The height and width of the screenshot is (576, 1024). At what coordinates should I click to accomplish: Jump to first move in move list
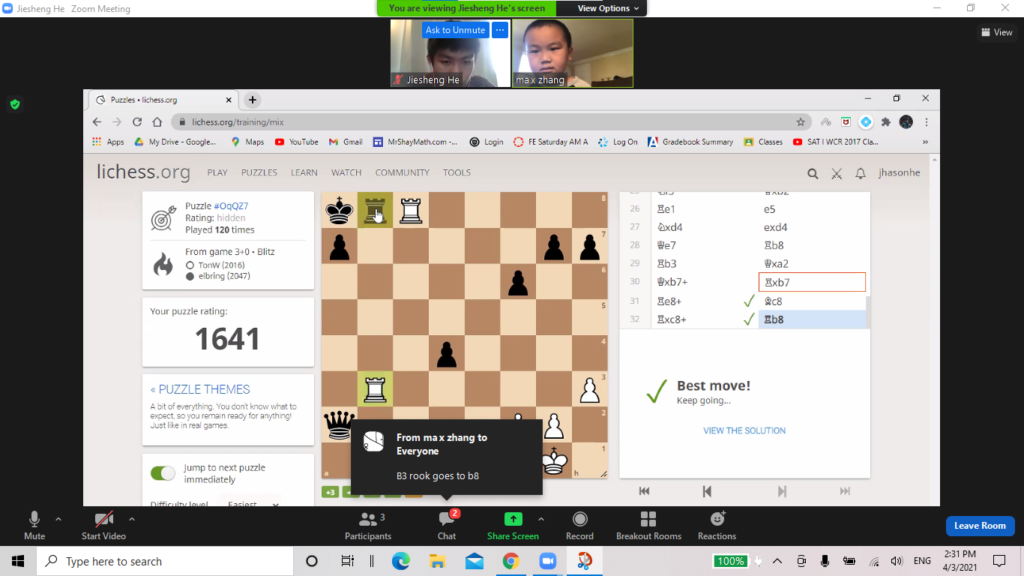tap(644, 491)
